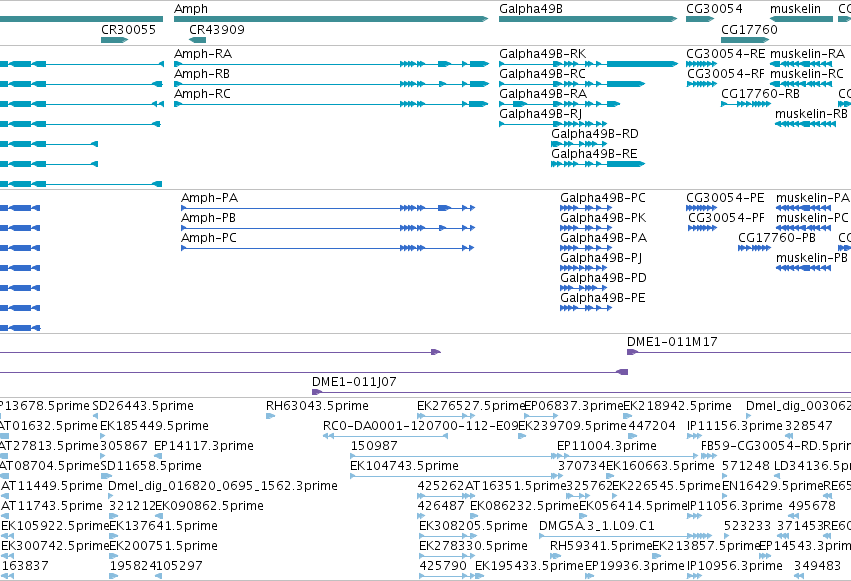851x581 pixels.
Task: Click the Galpha49B-RD transcript
Action: (579, 144)
